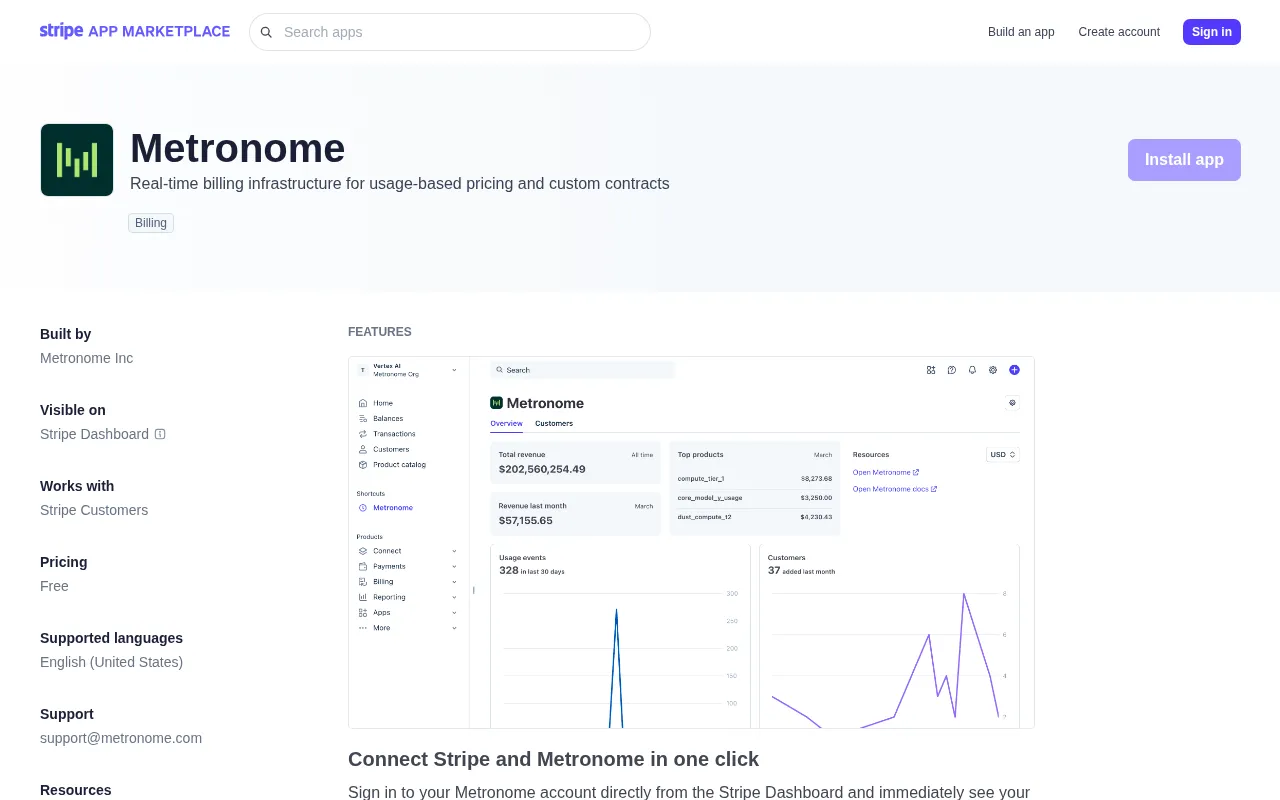Click the Sign in button

coord(1212,32)
